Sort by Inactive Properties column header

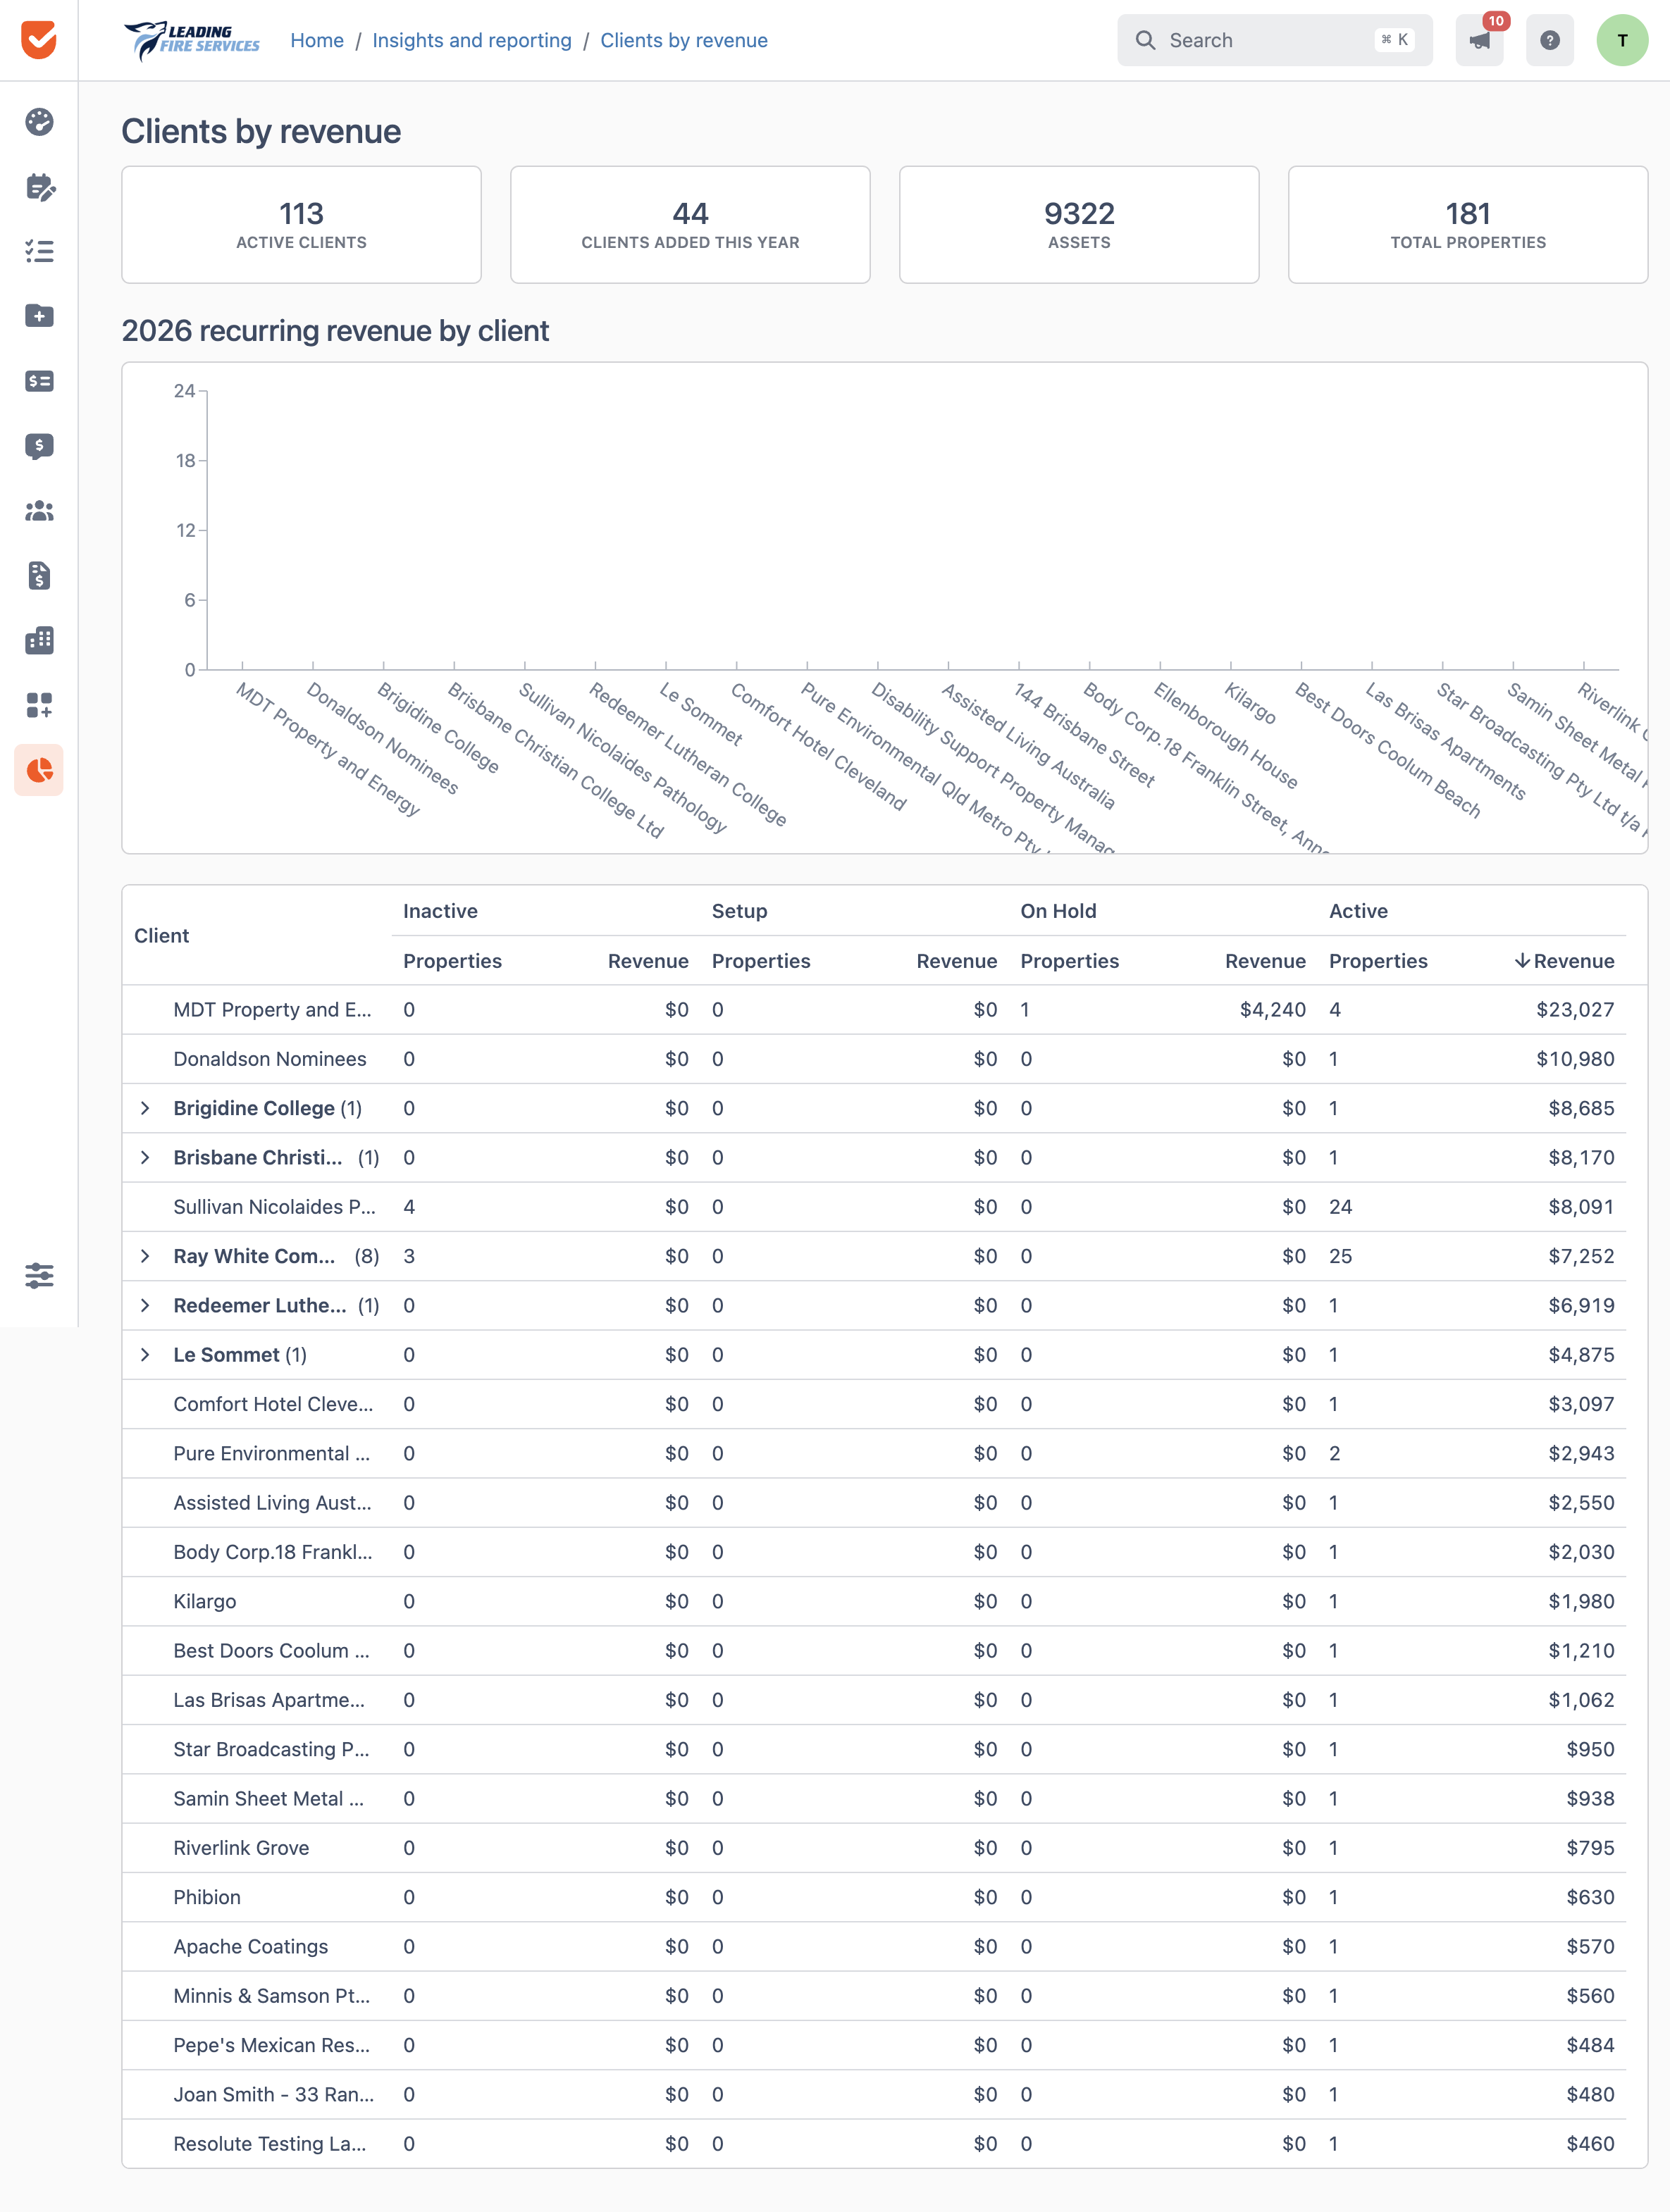pos(452,961)
